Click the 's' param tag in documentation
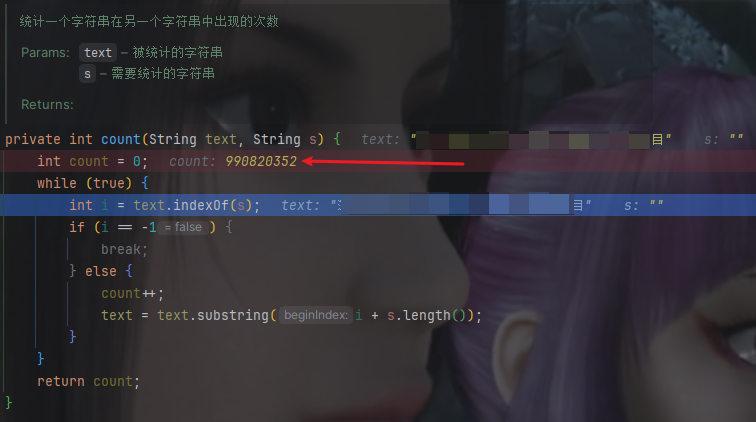This screenshot has width=756, height=422. (x=87, y=74)
